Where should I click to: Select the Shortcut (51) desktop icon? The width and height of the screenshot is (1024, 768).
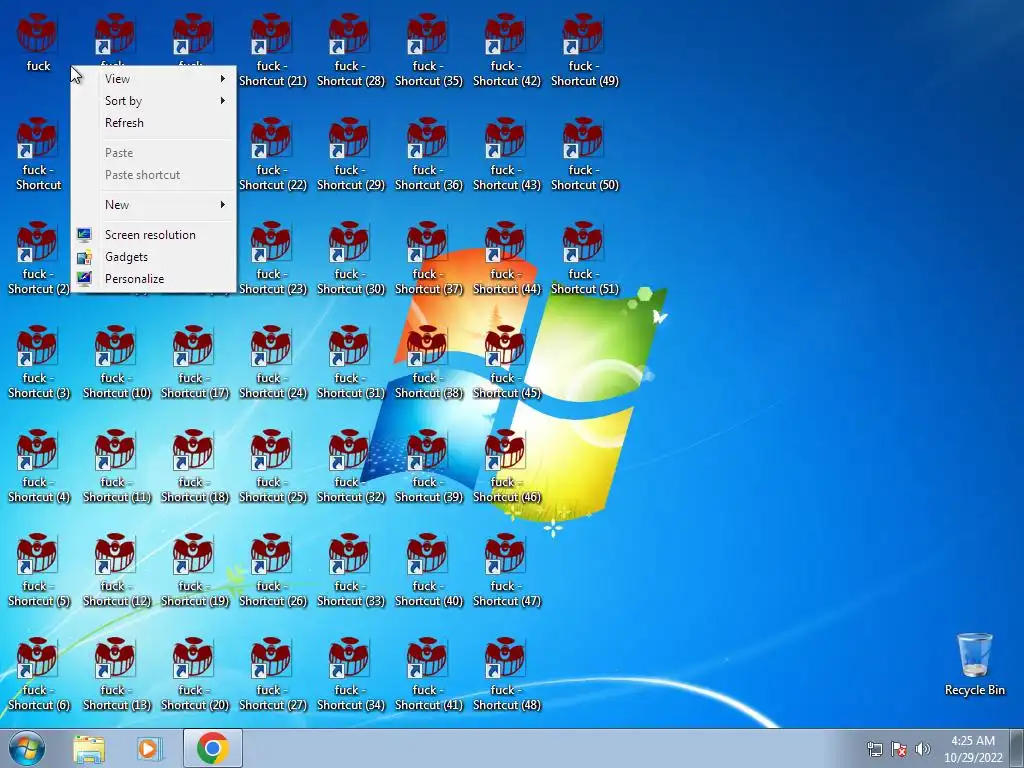[x=584, y=259]
